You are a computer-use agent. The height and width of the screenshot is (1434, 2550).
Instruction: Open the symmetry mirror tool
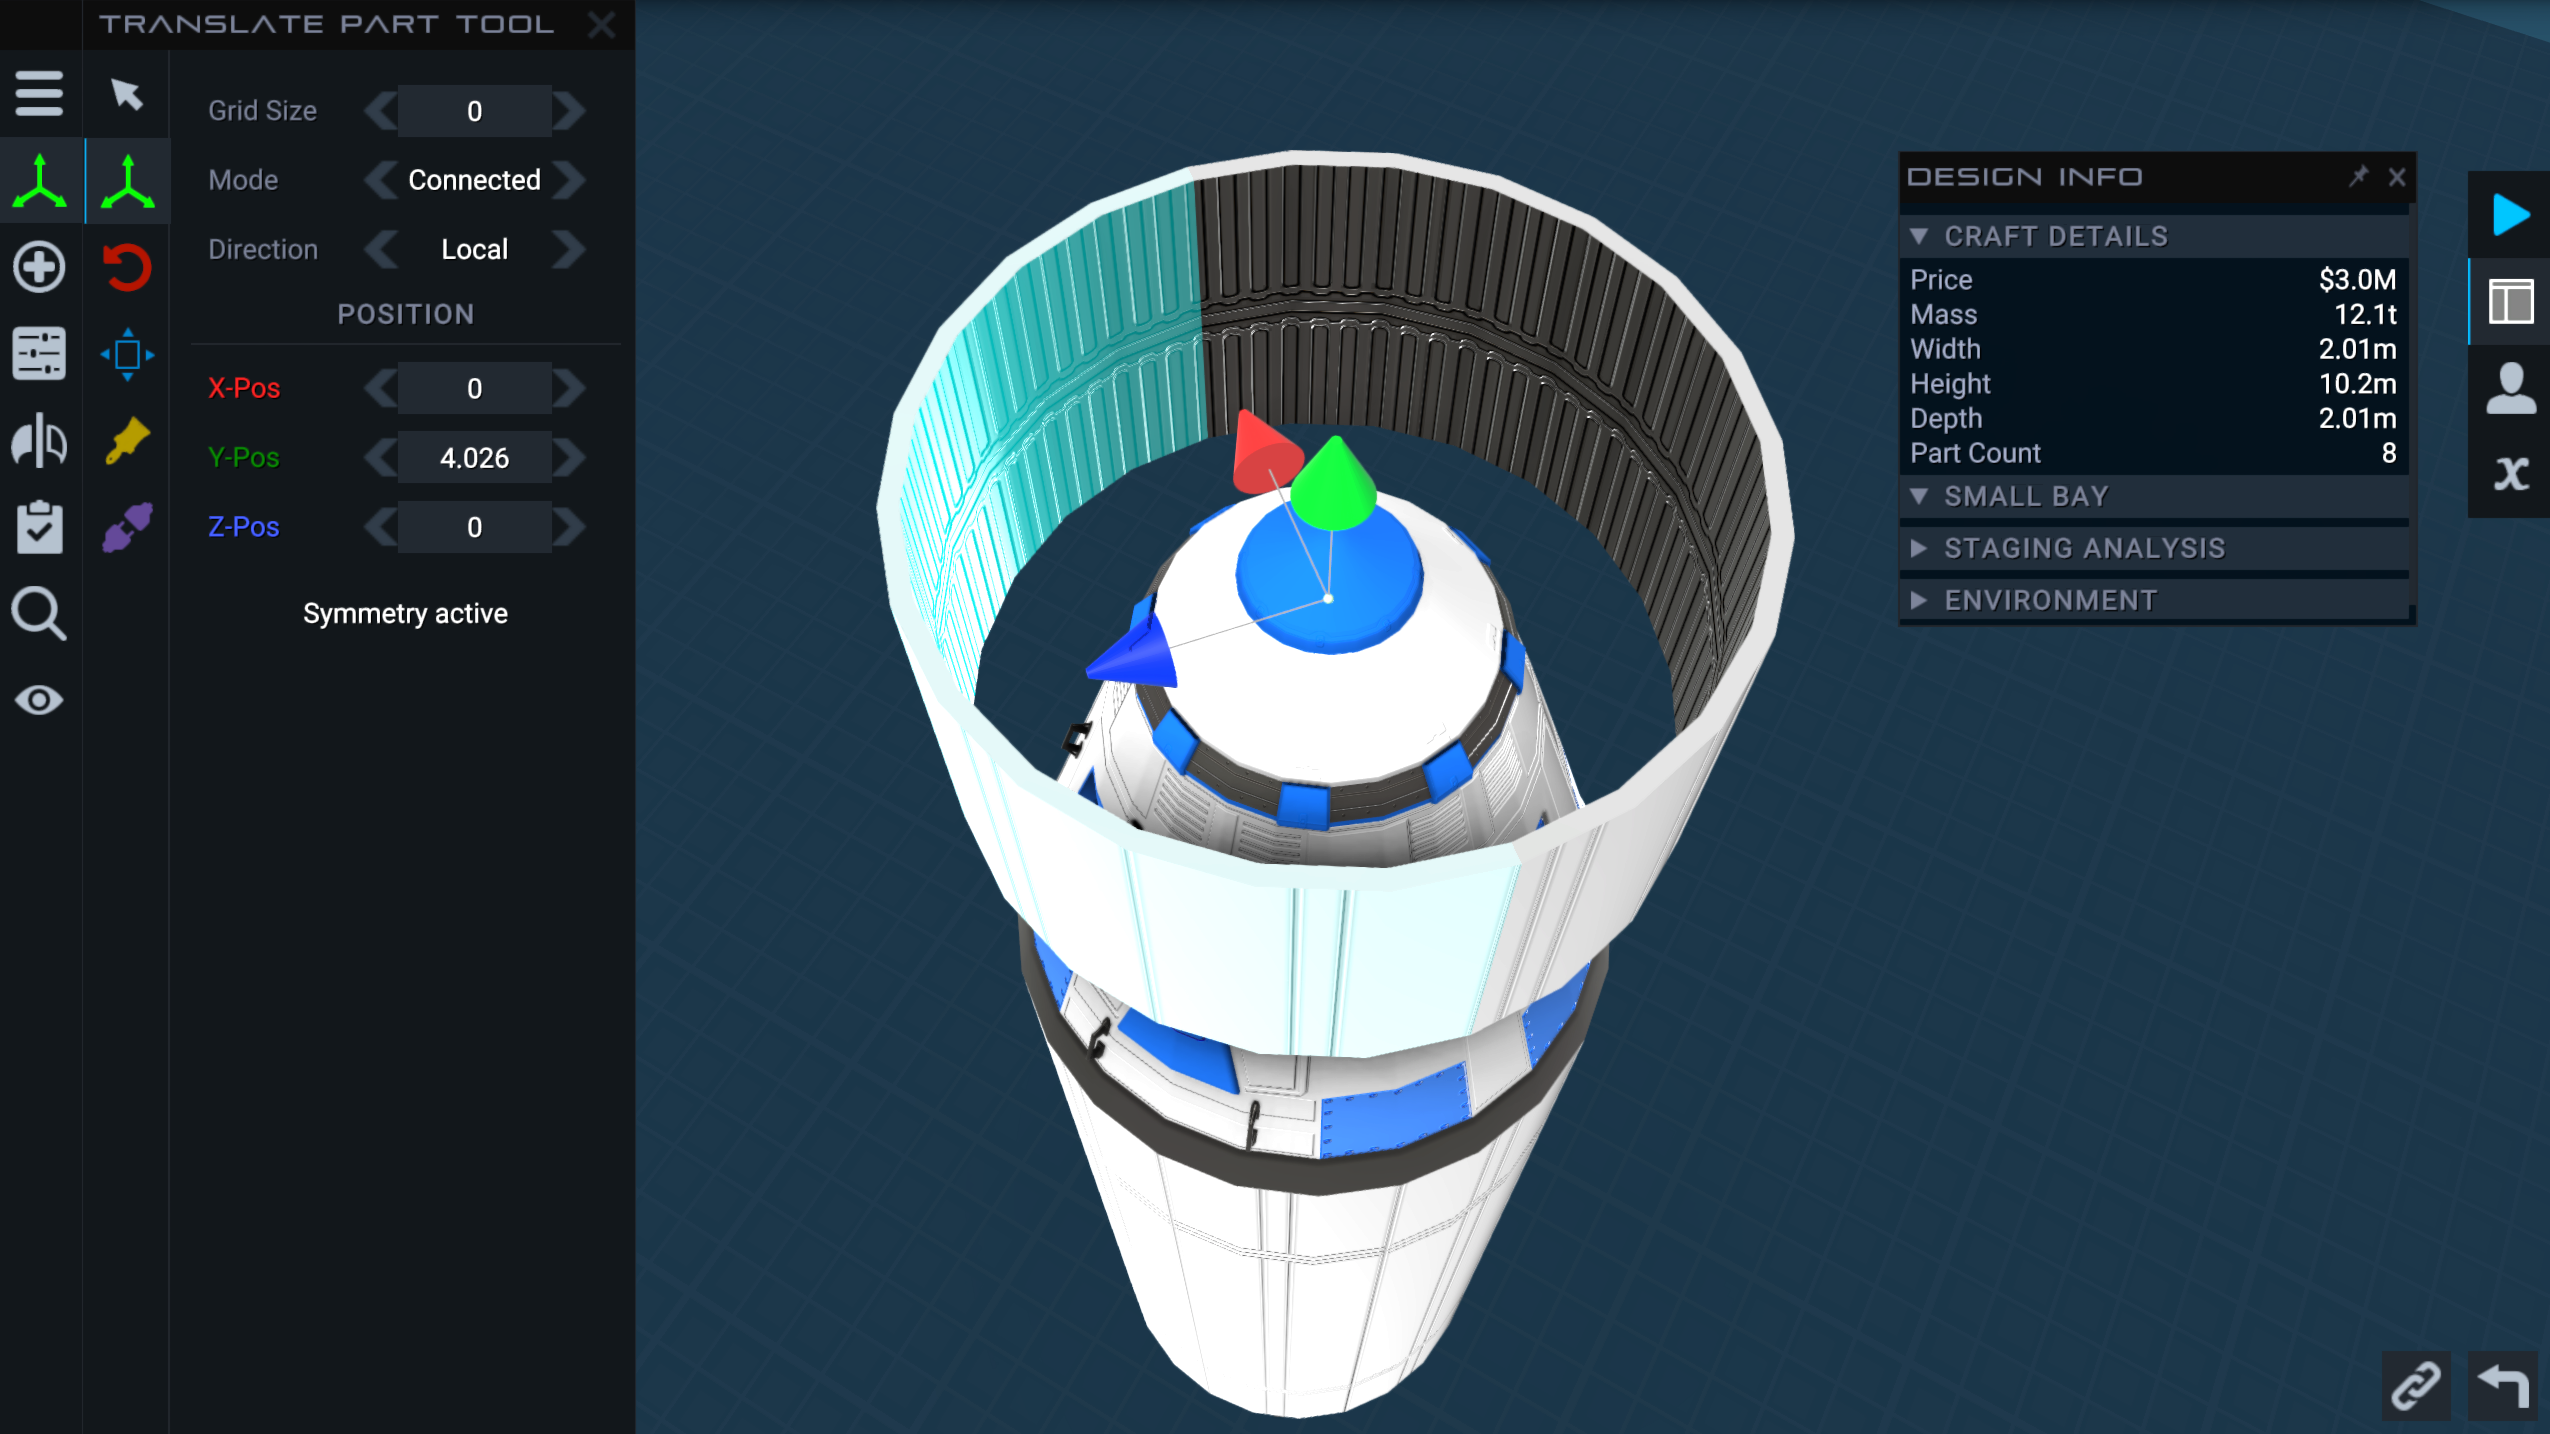[39, 441]
